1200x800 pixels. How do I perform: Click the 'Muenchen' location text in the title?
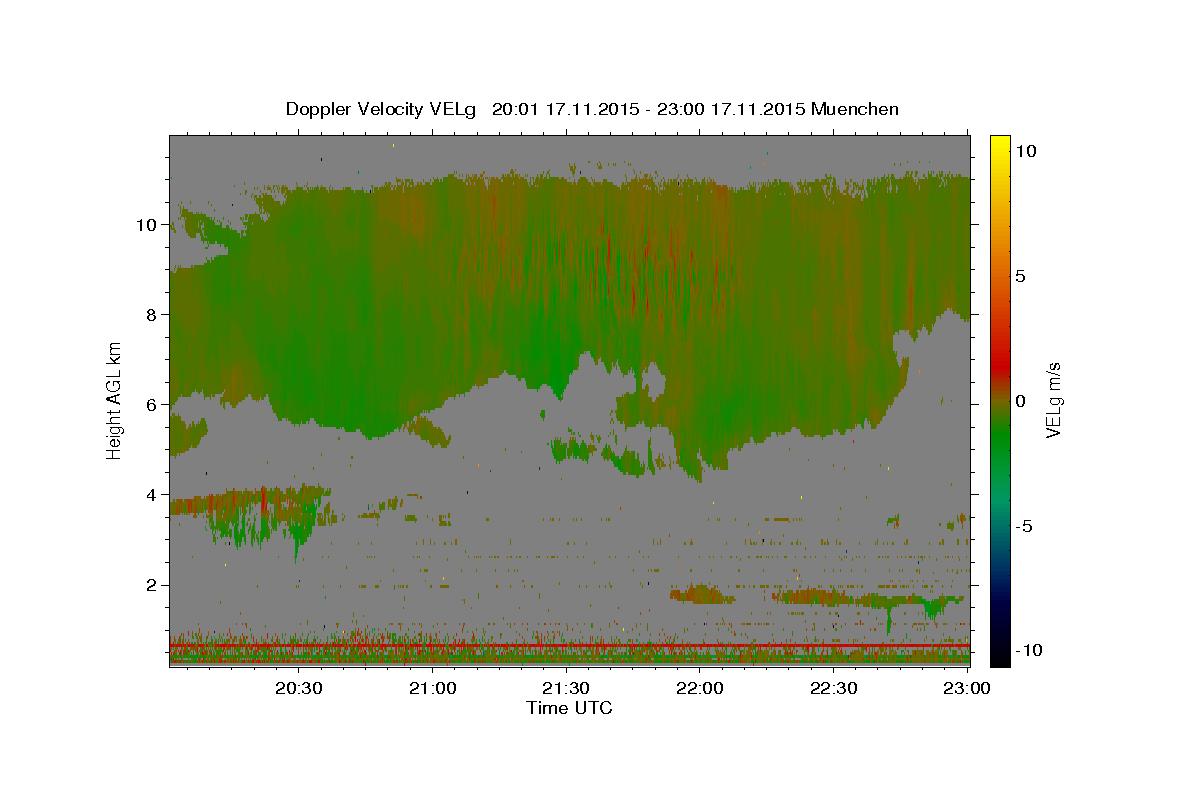pyautogui.click(x=855, y=109)
